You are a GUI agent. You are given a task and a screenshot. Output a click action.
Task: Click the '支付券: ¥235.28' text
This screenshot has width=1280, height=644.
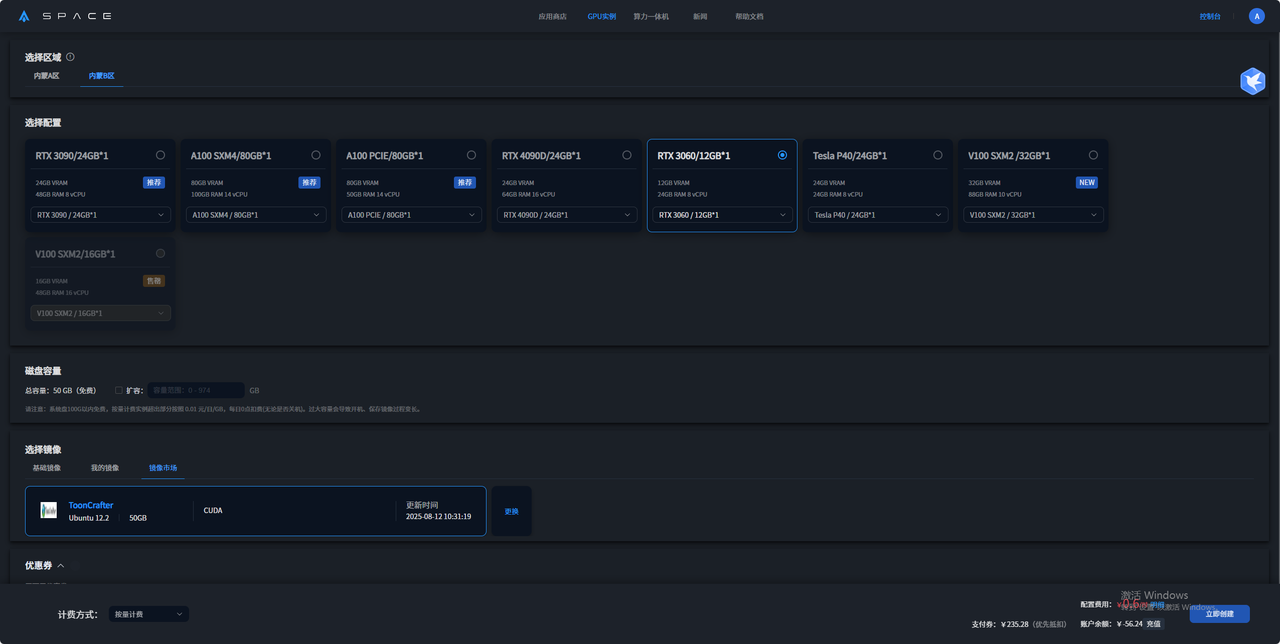tap(999, 624)
